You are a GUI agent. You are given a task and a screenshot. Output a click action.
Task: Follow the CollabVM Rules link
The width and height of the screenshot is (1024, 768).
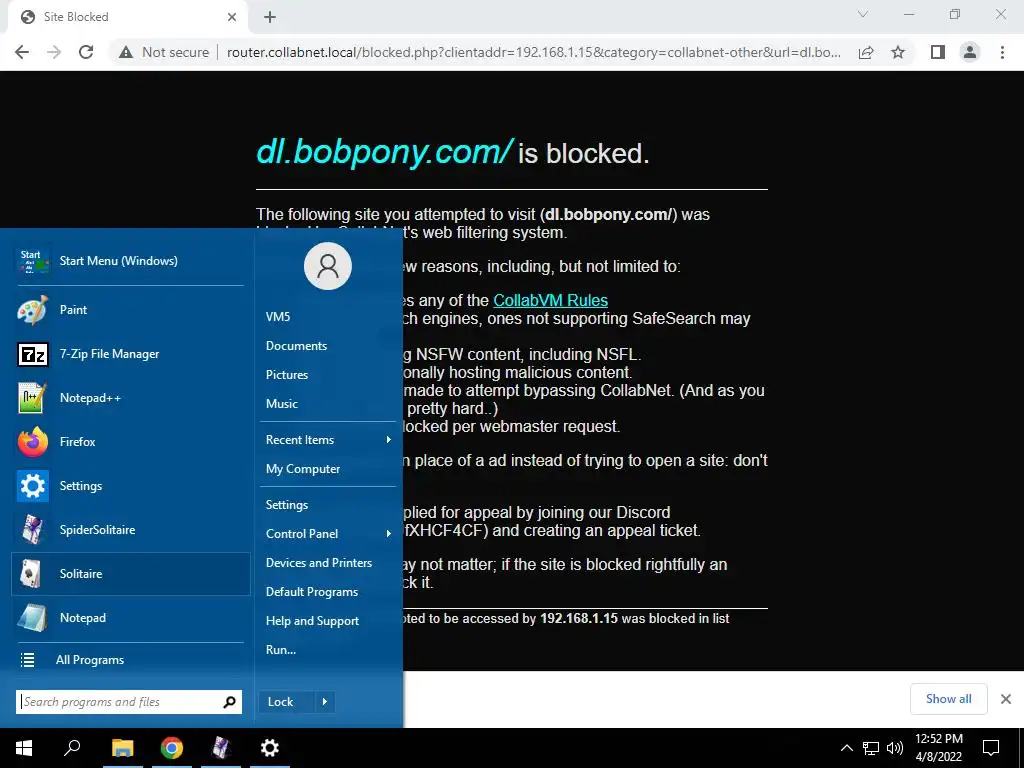coord(551,300)
